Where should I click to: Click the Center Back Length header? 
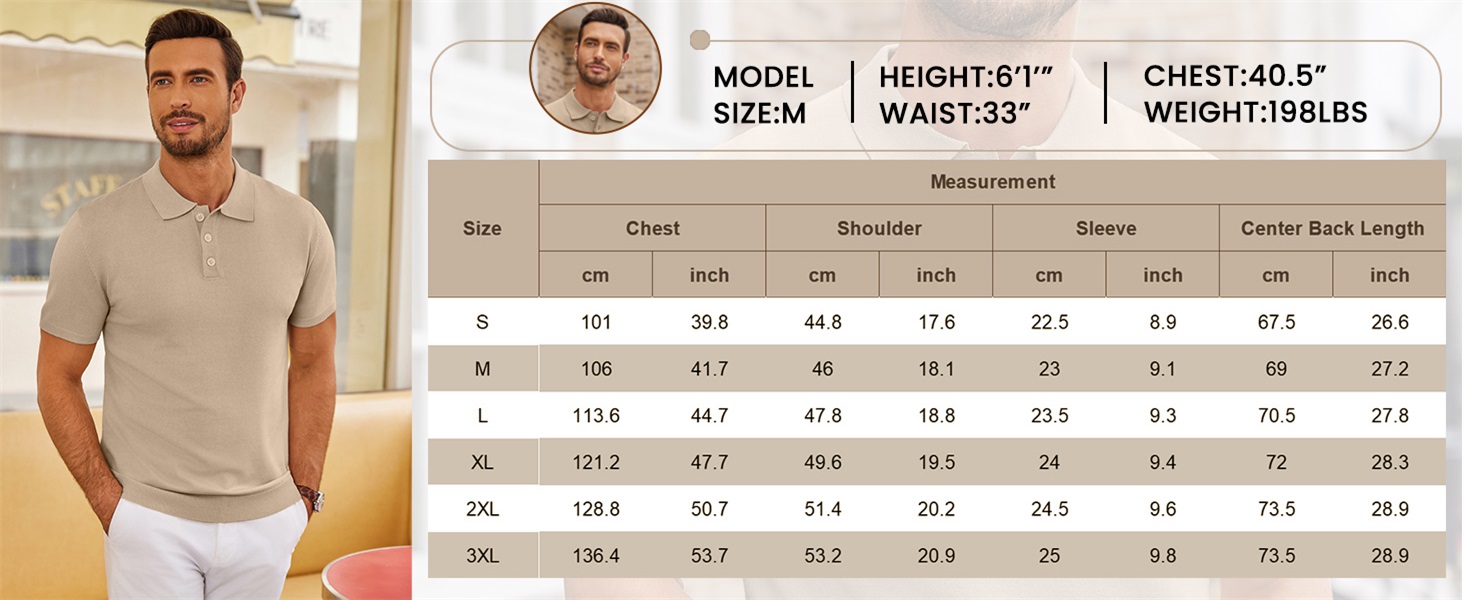pyautogui.click(x=1332, y=228)
